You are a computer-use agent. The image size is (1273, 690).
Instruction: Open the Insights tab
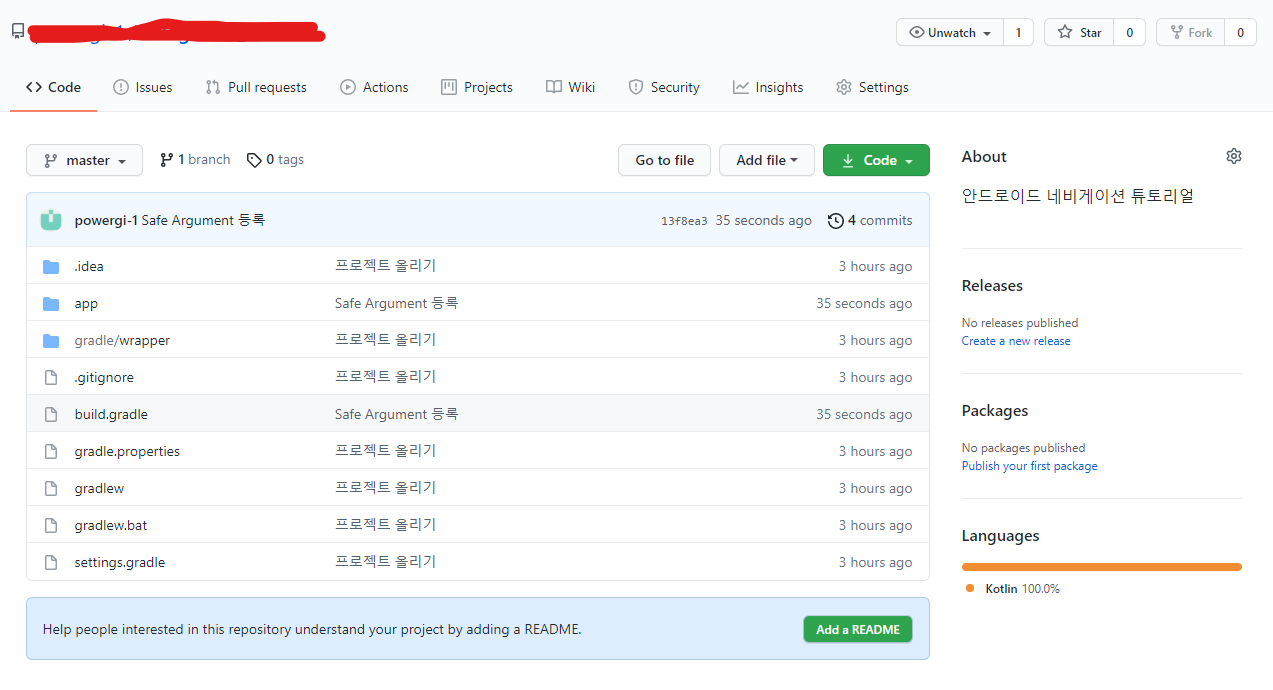pos(768,87)
